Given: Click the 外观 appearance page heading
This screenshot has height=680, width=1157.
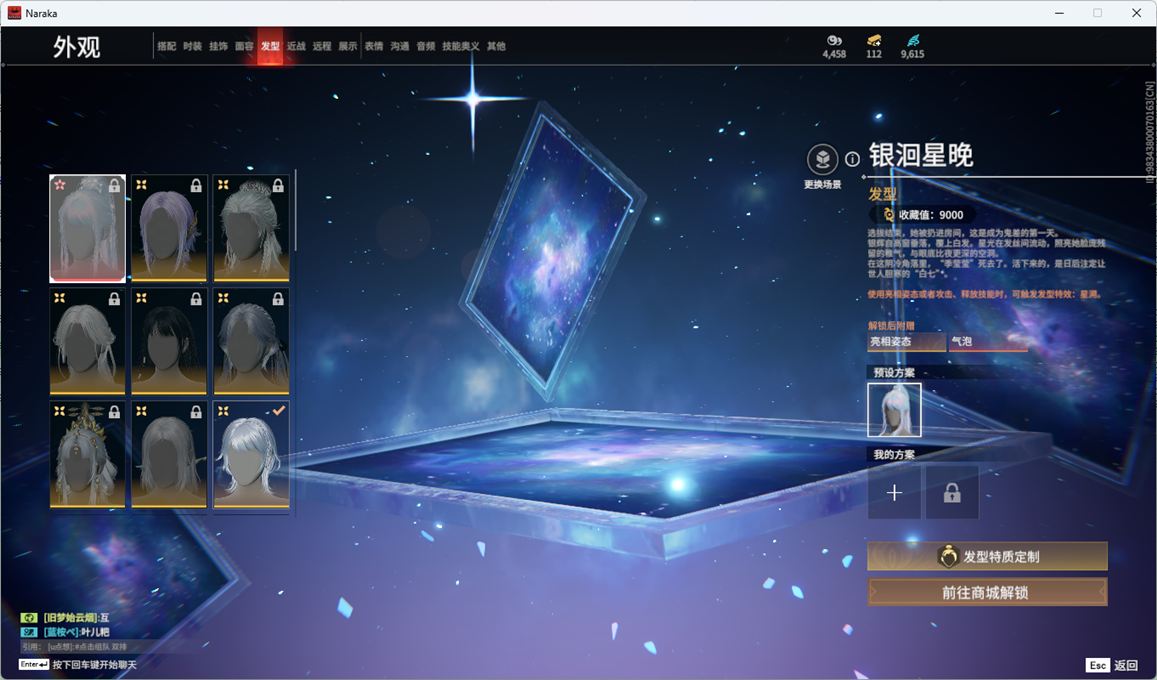Looking at the screenshot, I should (x=76, y=47).
